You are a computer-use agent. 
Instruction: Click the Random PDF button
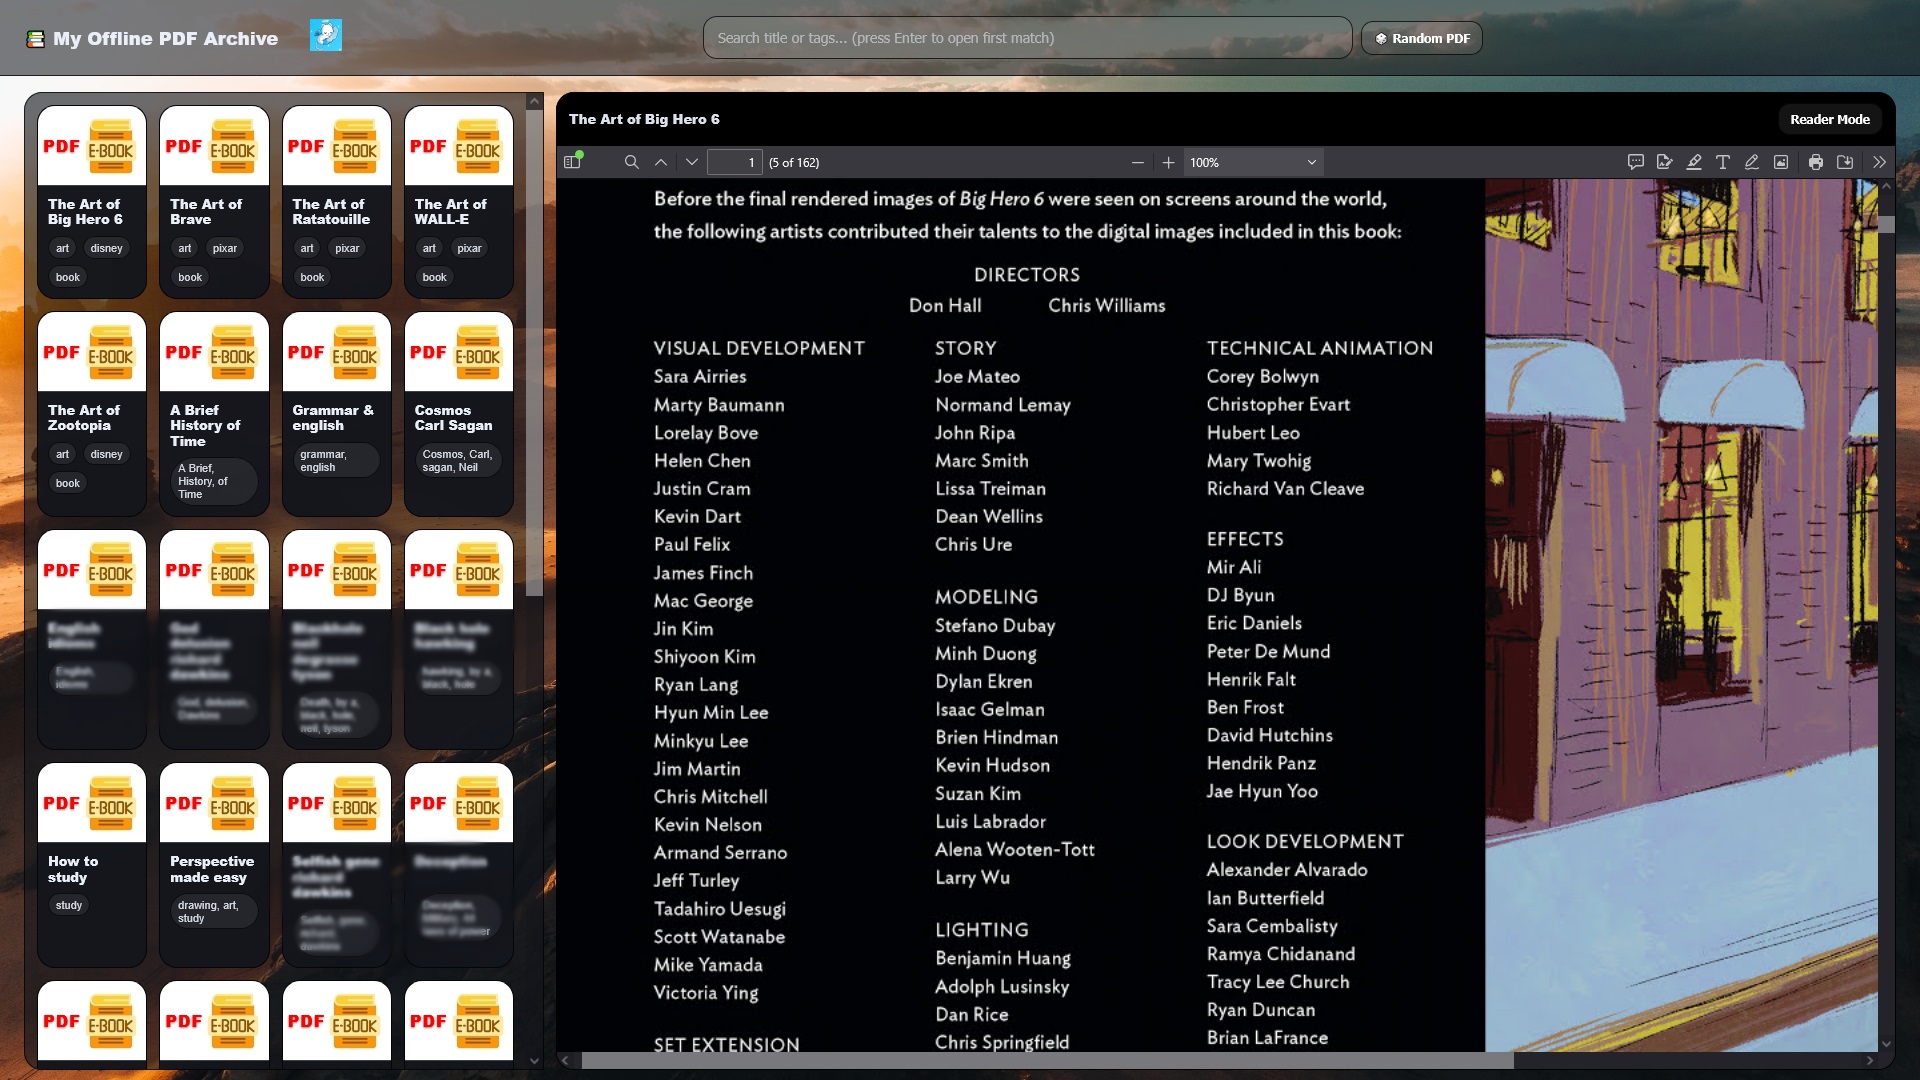(1421, 38)
